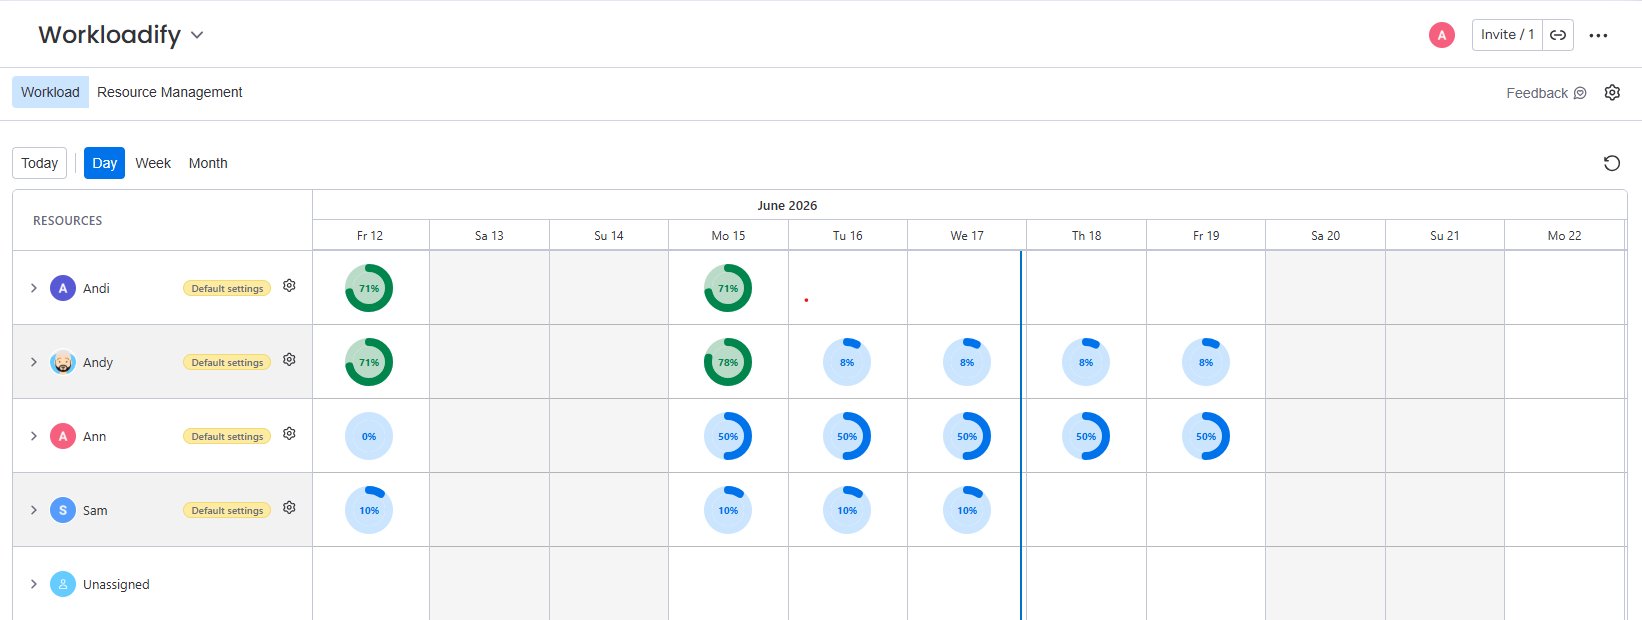Open Ann's 50% workload on Fr 19
The height and width of the screenshot is (620, 1642).
(x=1206, y=436)
